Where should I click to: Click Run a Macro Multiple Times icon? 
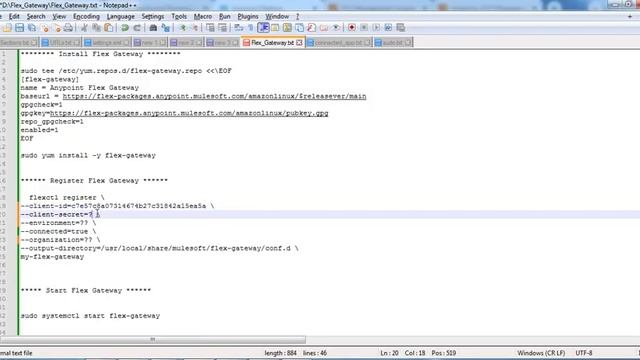click(x=388, y=28)
